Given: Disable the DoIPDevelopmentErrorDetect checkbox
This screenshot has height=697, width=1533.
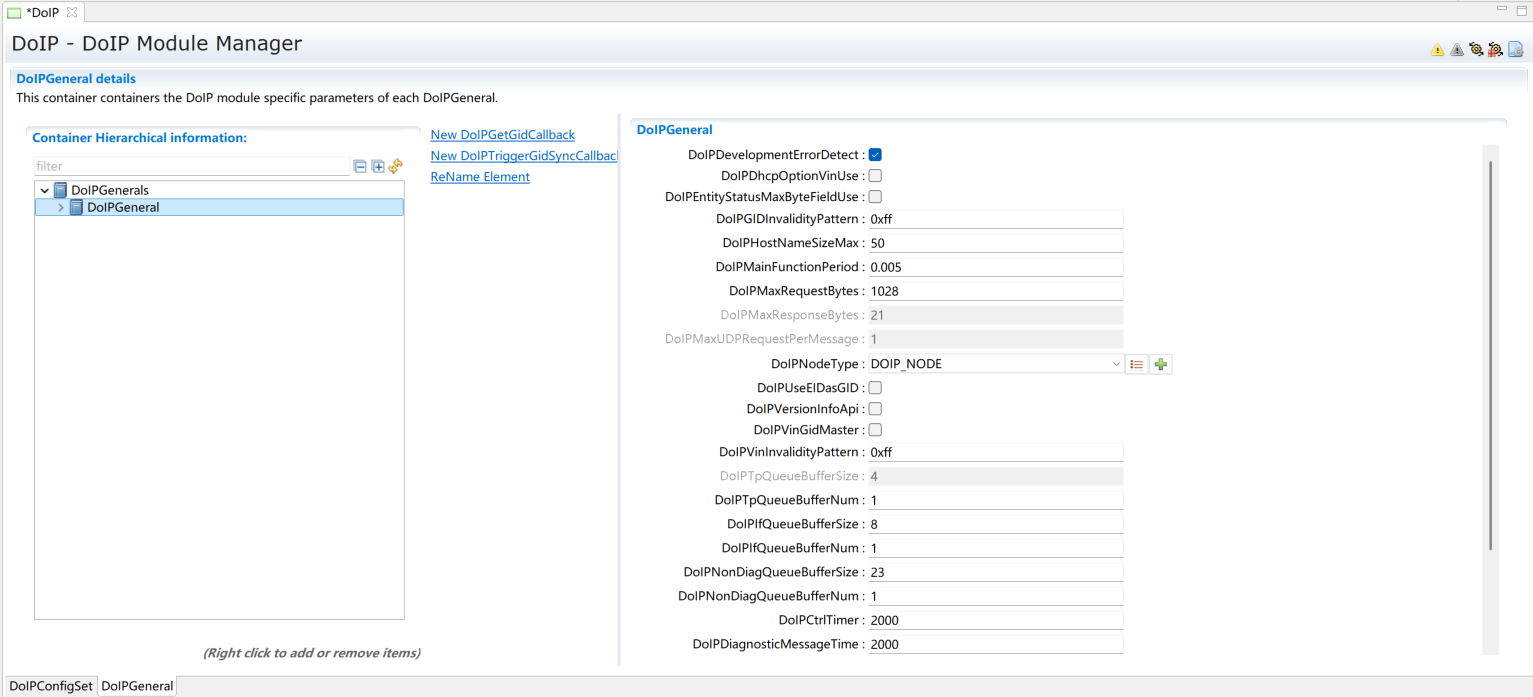Looking at the screenshot, I should pyautogui.click(x=875, y=155).
